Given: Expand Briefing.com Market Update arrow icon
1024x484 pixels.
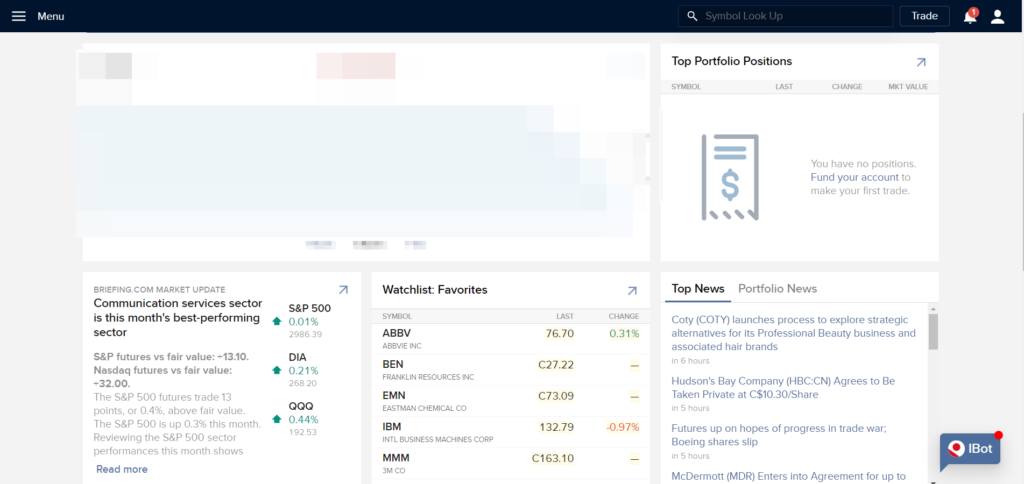Looking at the screenshot, I should click(343, 290).
